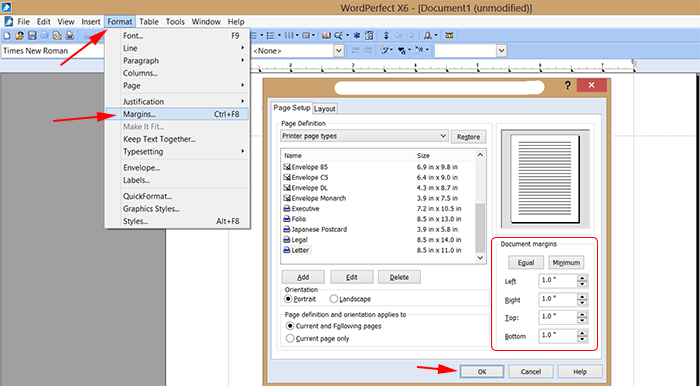
Task: Open the Help menu
Action: point(236,21)
